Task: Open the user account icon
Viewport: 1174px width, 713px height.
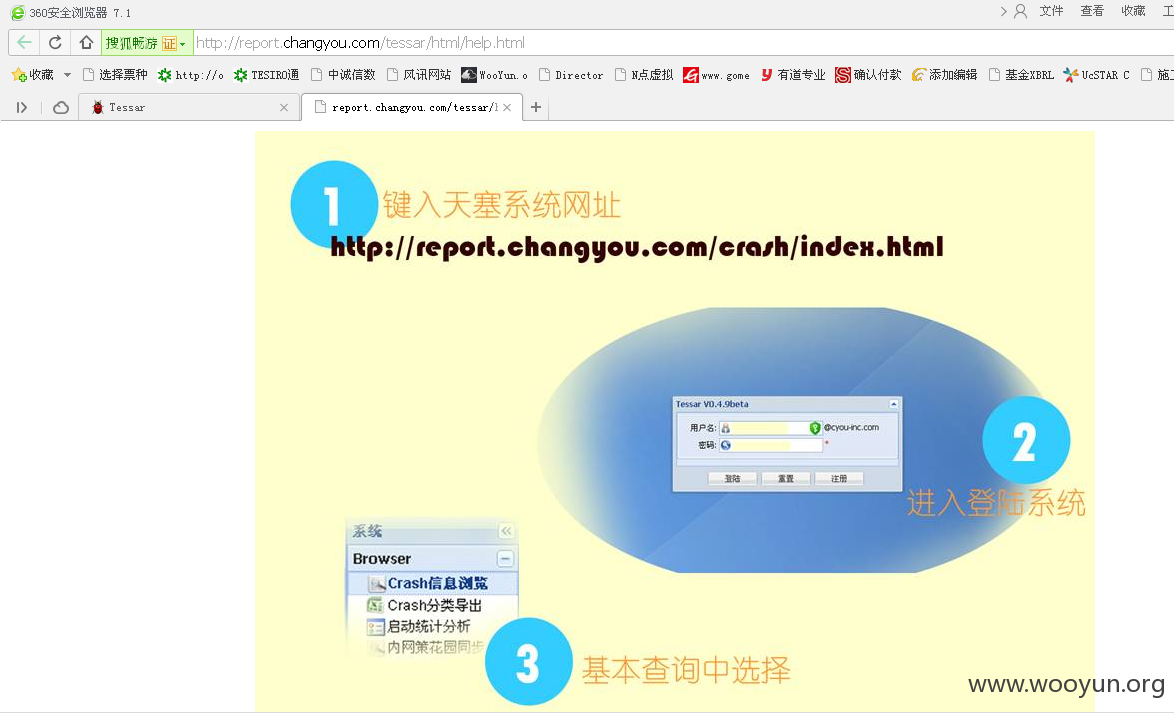Action: click(1020, 11)
